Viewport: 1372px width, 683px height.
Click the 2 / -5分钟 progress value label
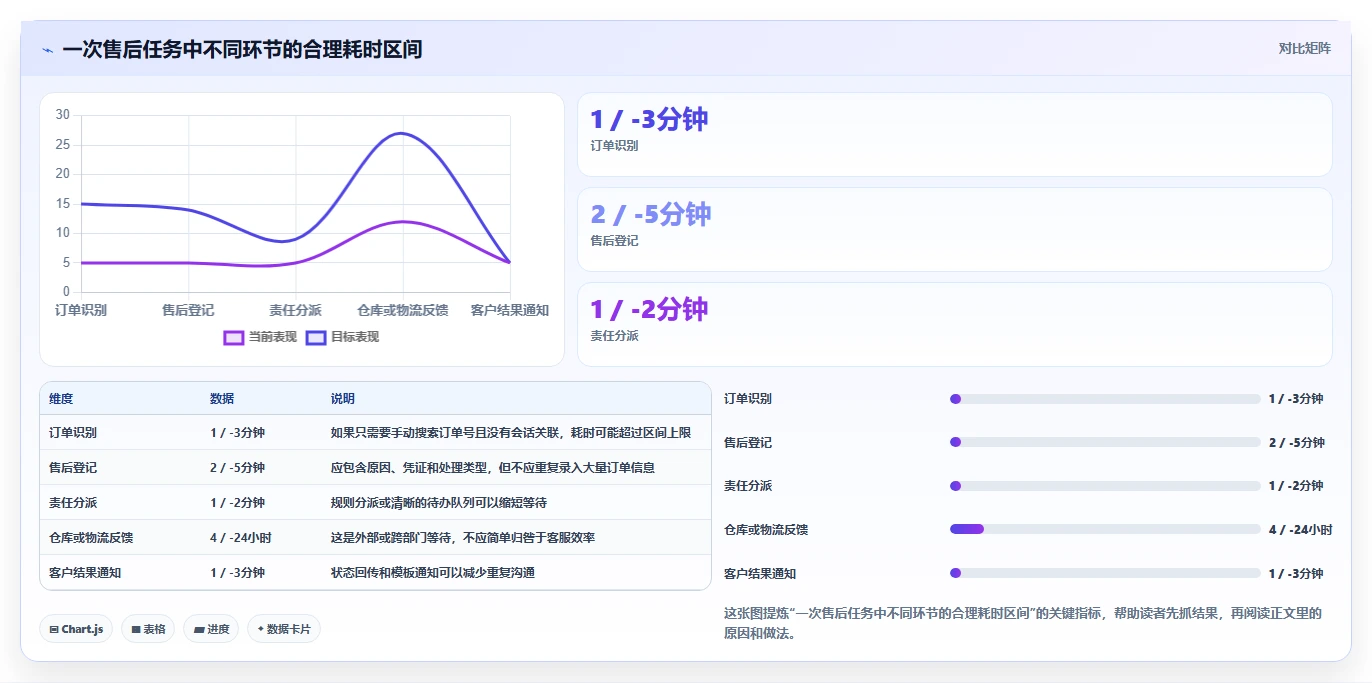tap(1297, 443)
